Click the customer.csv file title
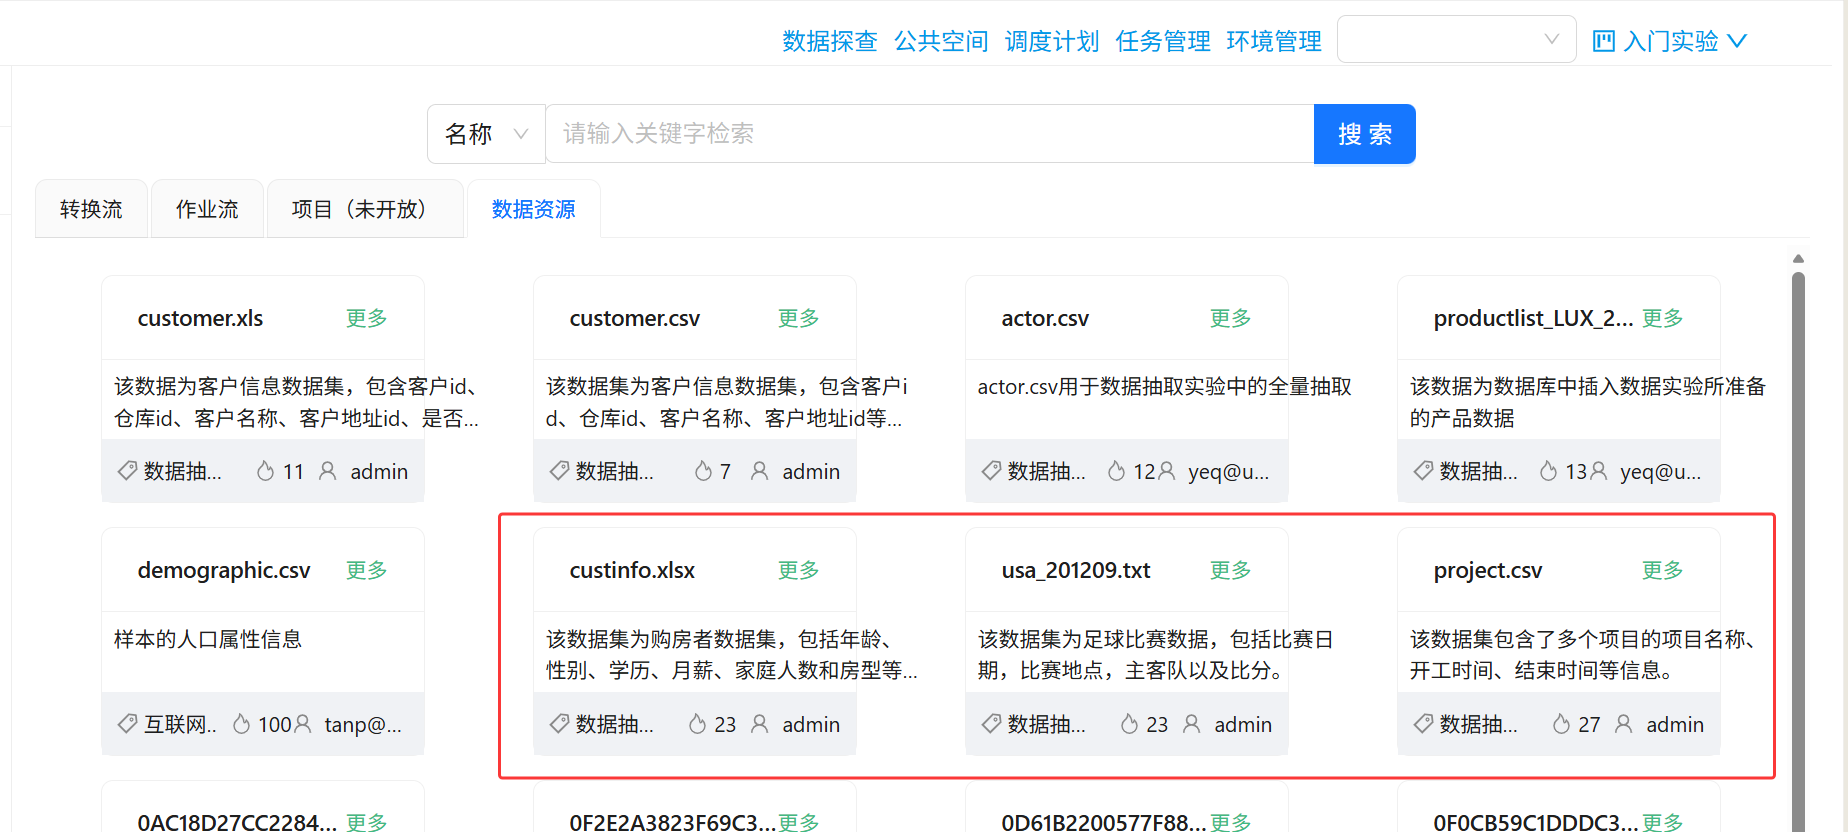 [x=634, y=318]
